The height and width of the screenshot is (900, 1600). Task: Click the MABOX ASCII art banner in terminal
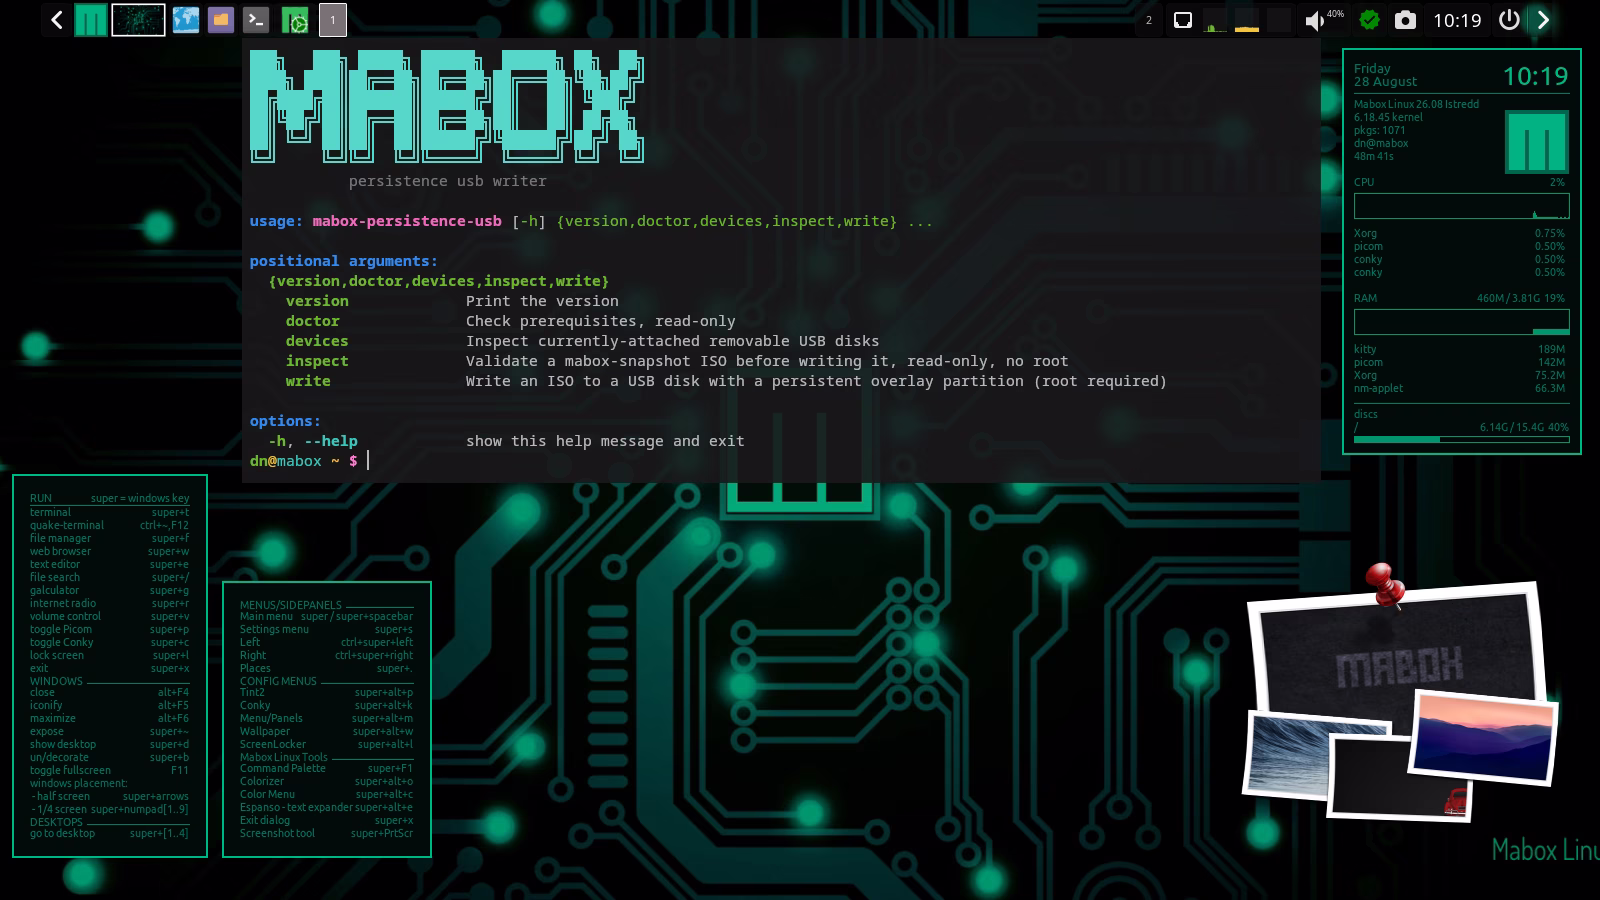tap(446, 106)
